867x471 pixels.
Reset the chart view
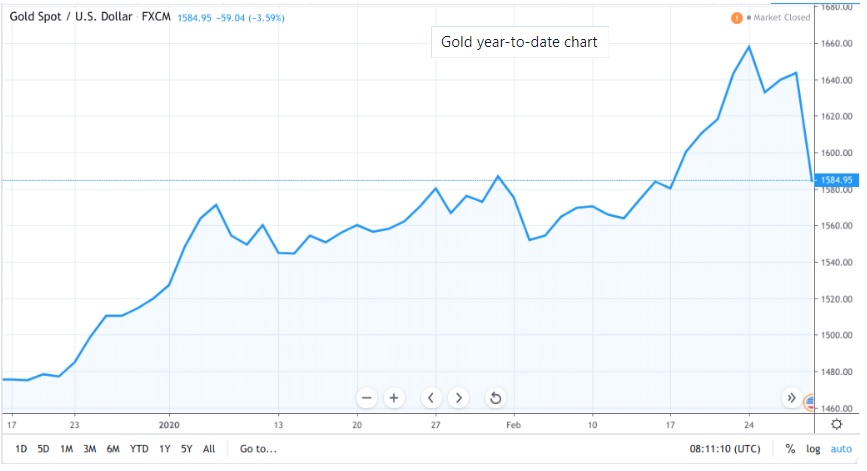[495, 398]
